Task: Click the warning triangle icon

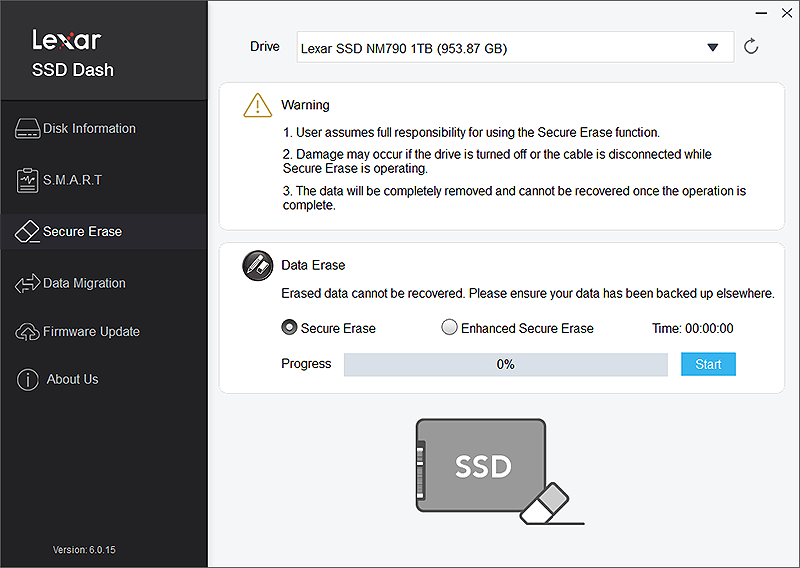Action: pyautogui.click(x=258, y=105)
